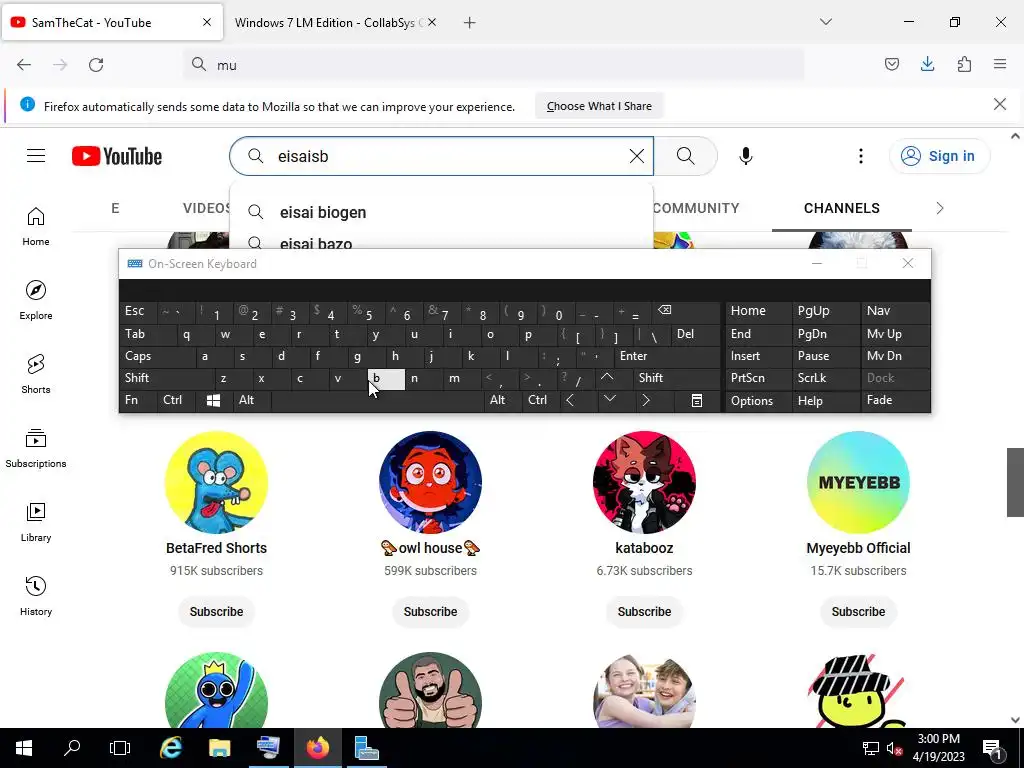Screen dimensions: 1024x768
Task: Open Explore in YouTube sidebar
Action: [36, 300]
